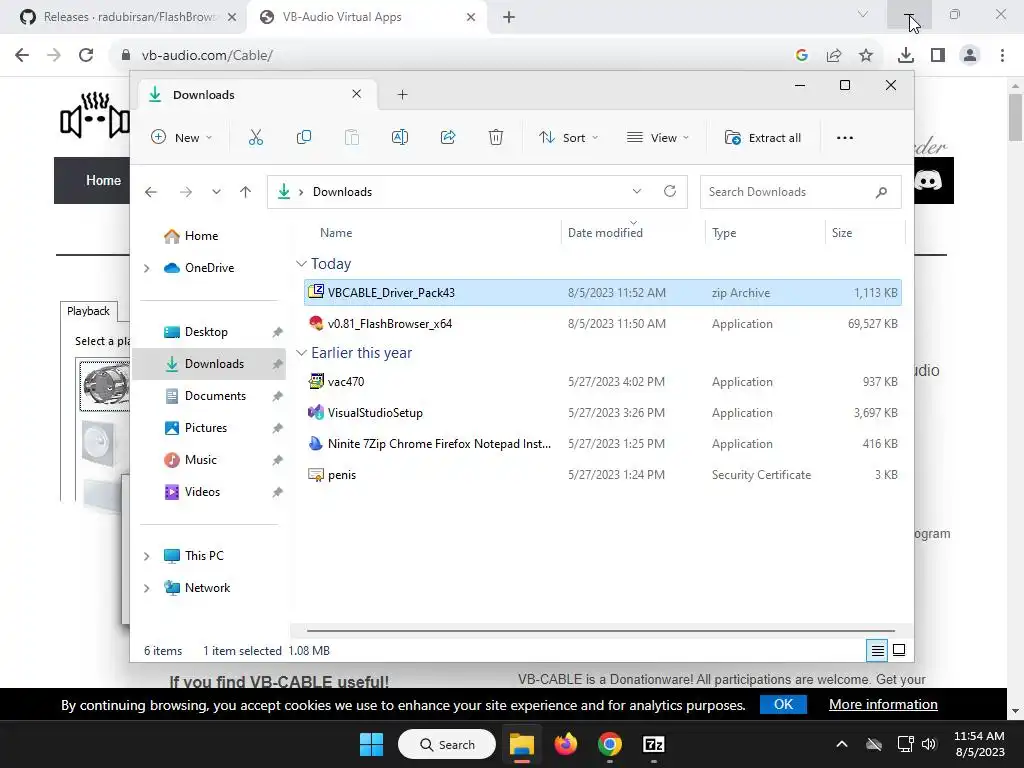Switch to large thumbnails view button
Viewport: 1024px width, 768px height.
tap(899, 650)
